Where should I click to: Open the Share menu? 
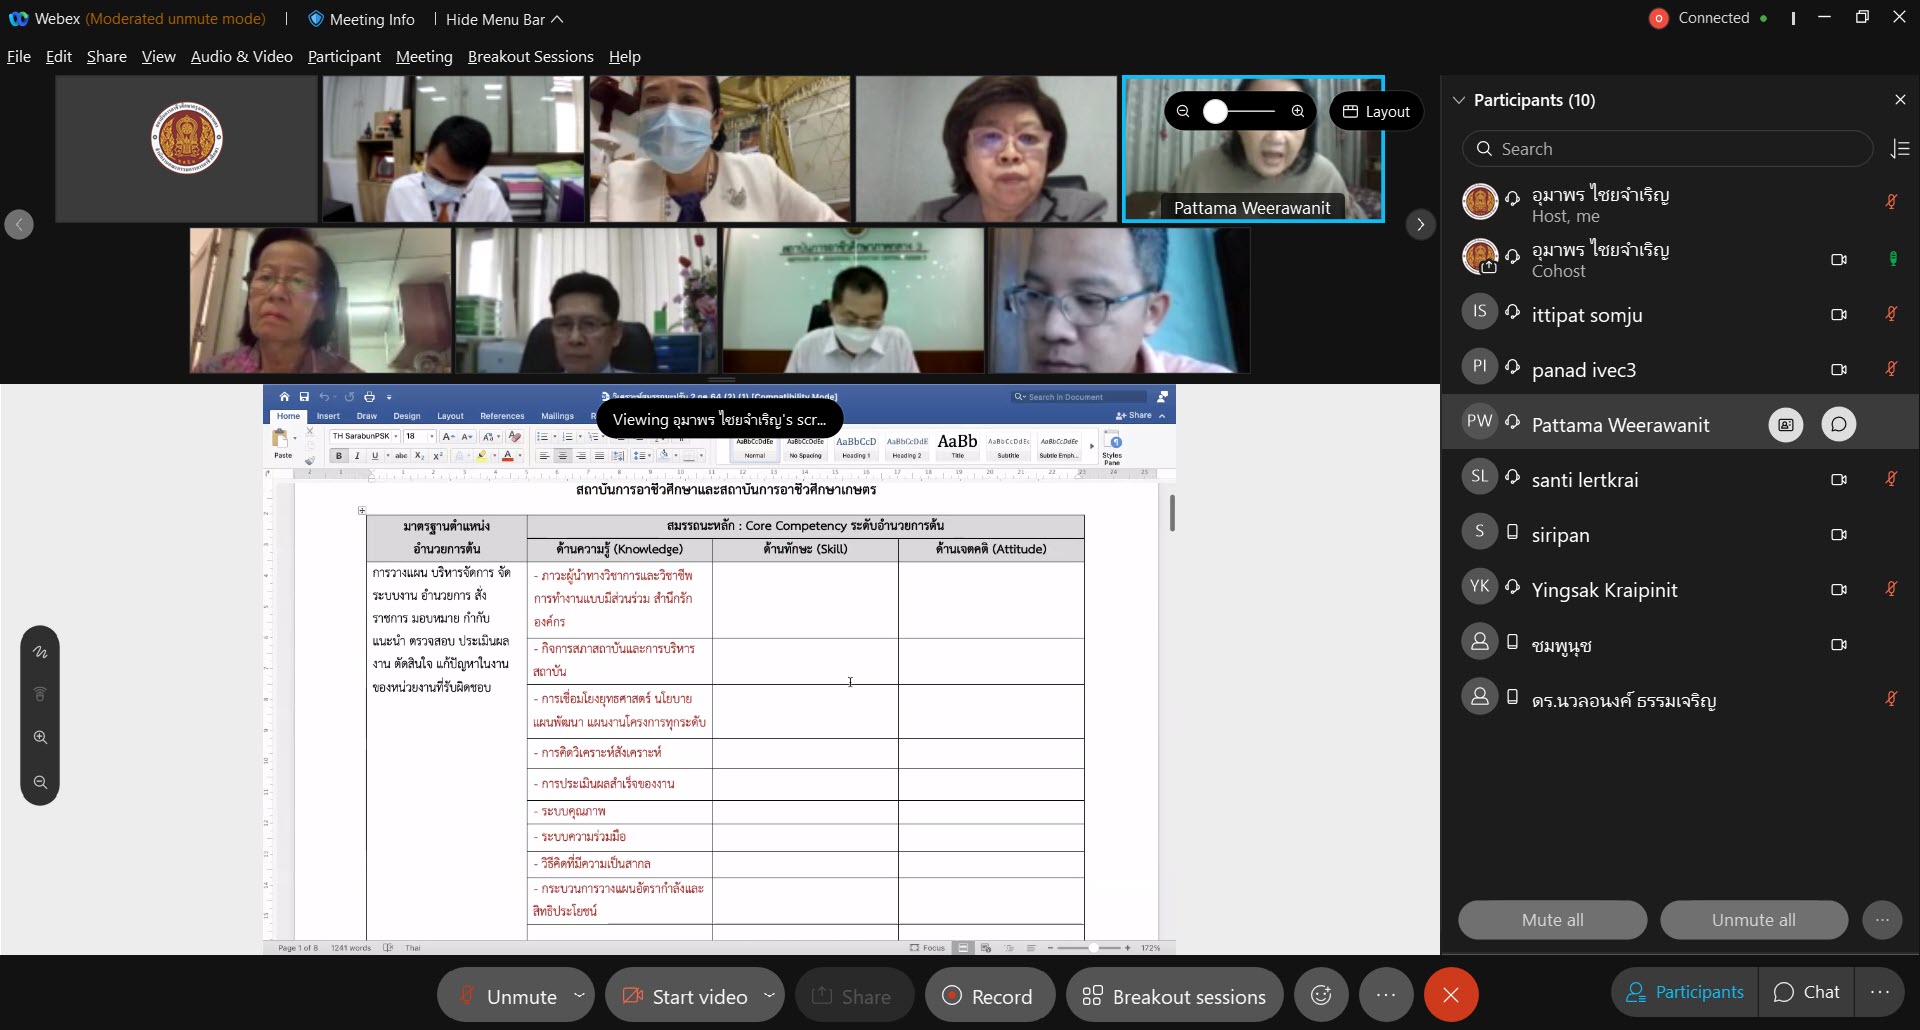pyautogui.click(x=107, y=57)
